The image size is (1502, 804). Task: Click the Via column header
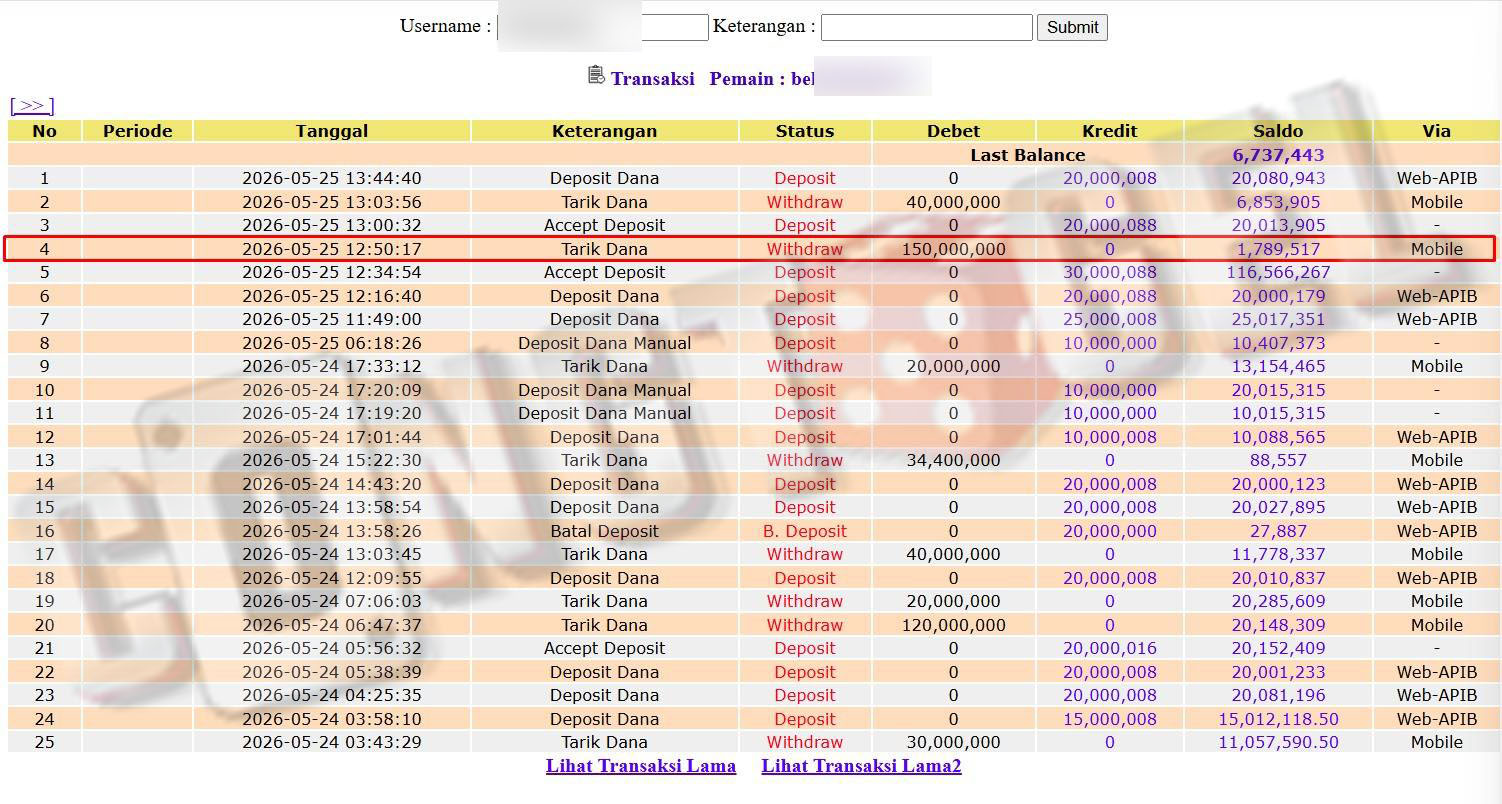[1436, 131]
